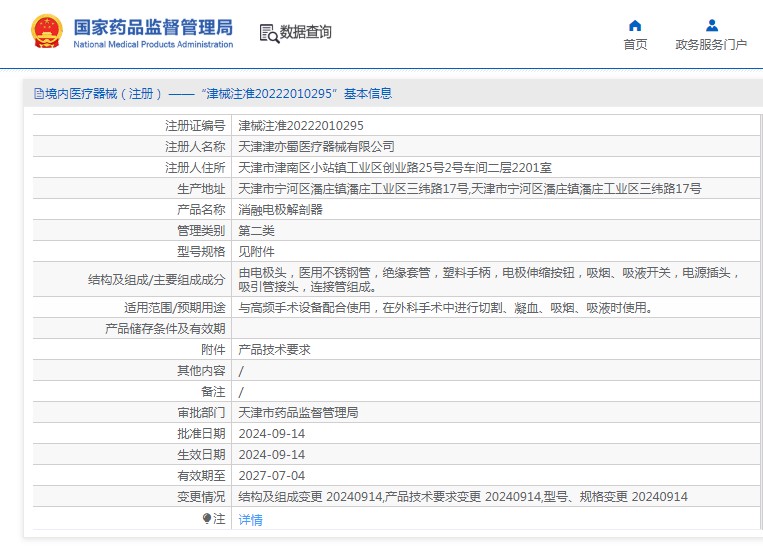The width and height of the screenshot is (763, 547).
Task: Click the 产品储存条件及有效期 row label
Action: (165, 328)
